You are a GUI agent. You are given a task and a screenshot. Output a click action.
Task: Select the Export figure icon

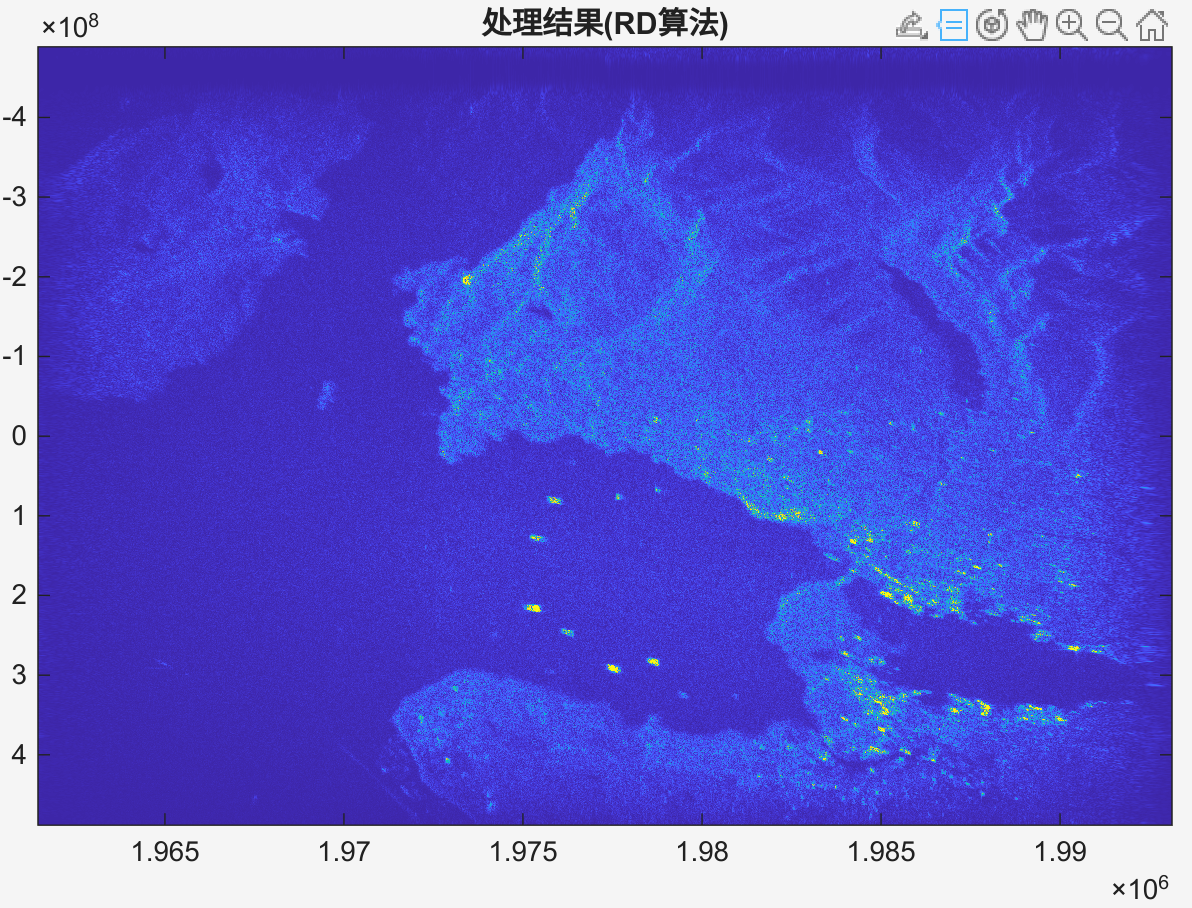click(x=910, y=27)
